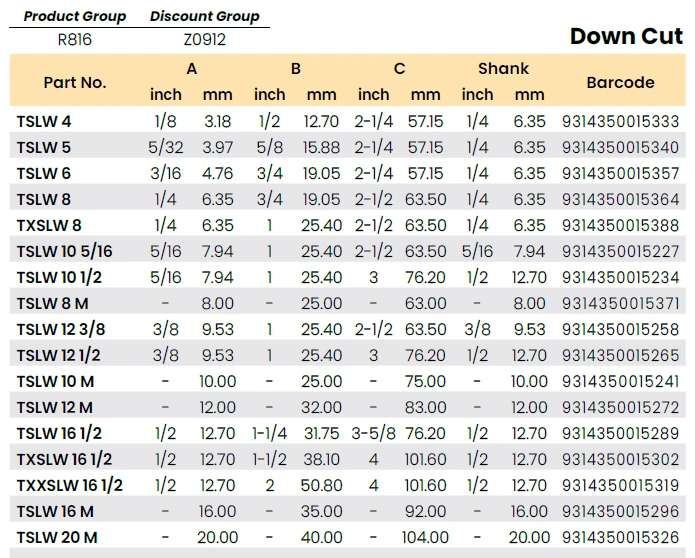Screen dimensions: 695x558
Task: Select the R816 product group value
Action: 75,40
